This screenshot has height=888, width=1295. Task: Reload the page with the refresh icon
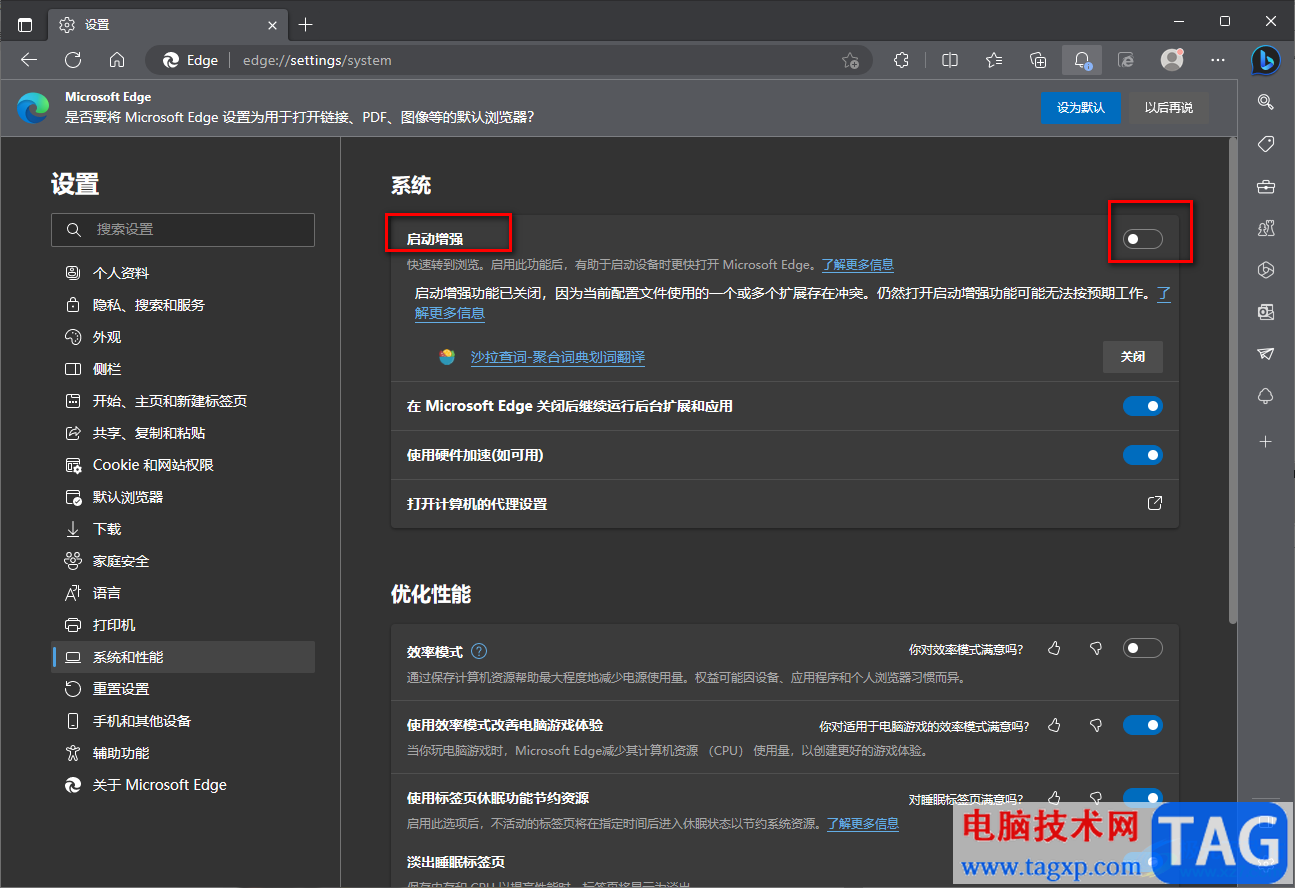coord(73,60)
